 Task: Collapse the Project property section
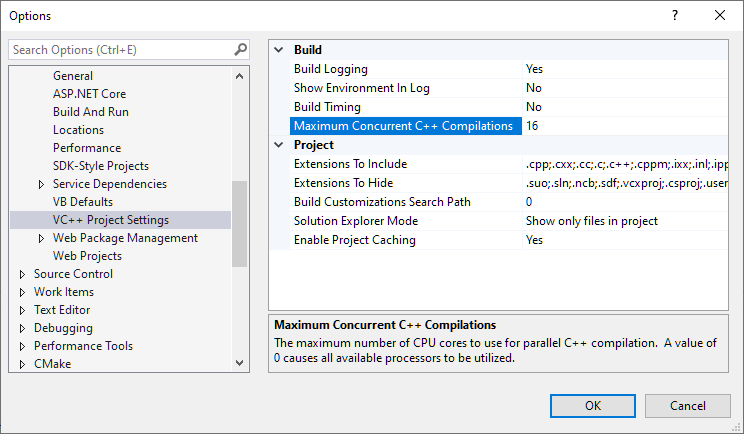pos(279,145)
